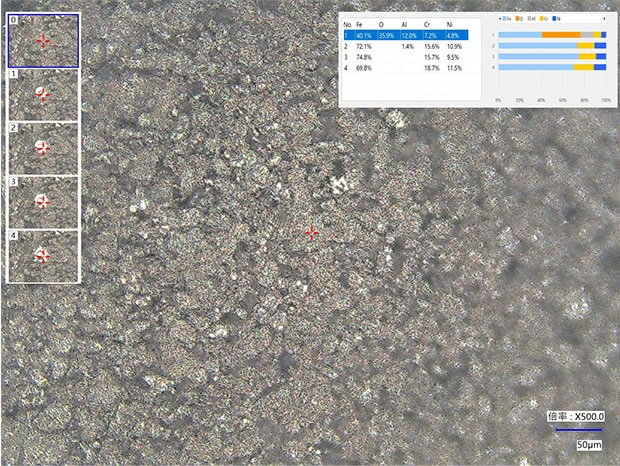This screenshot has width=620, height=466.
Task: Click the Cr column header
Action: tap(427, 25)
